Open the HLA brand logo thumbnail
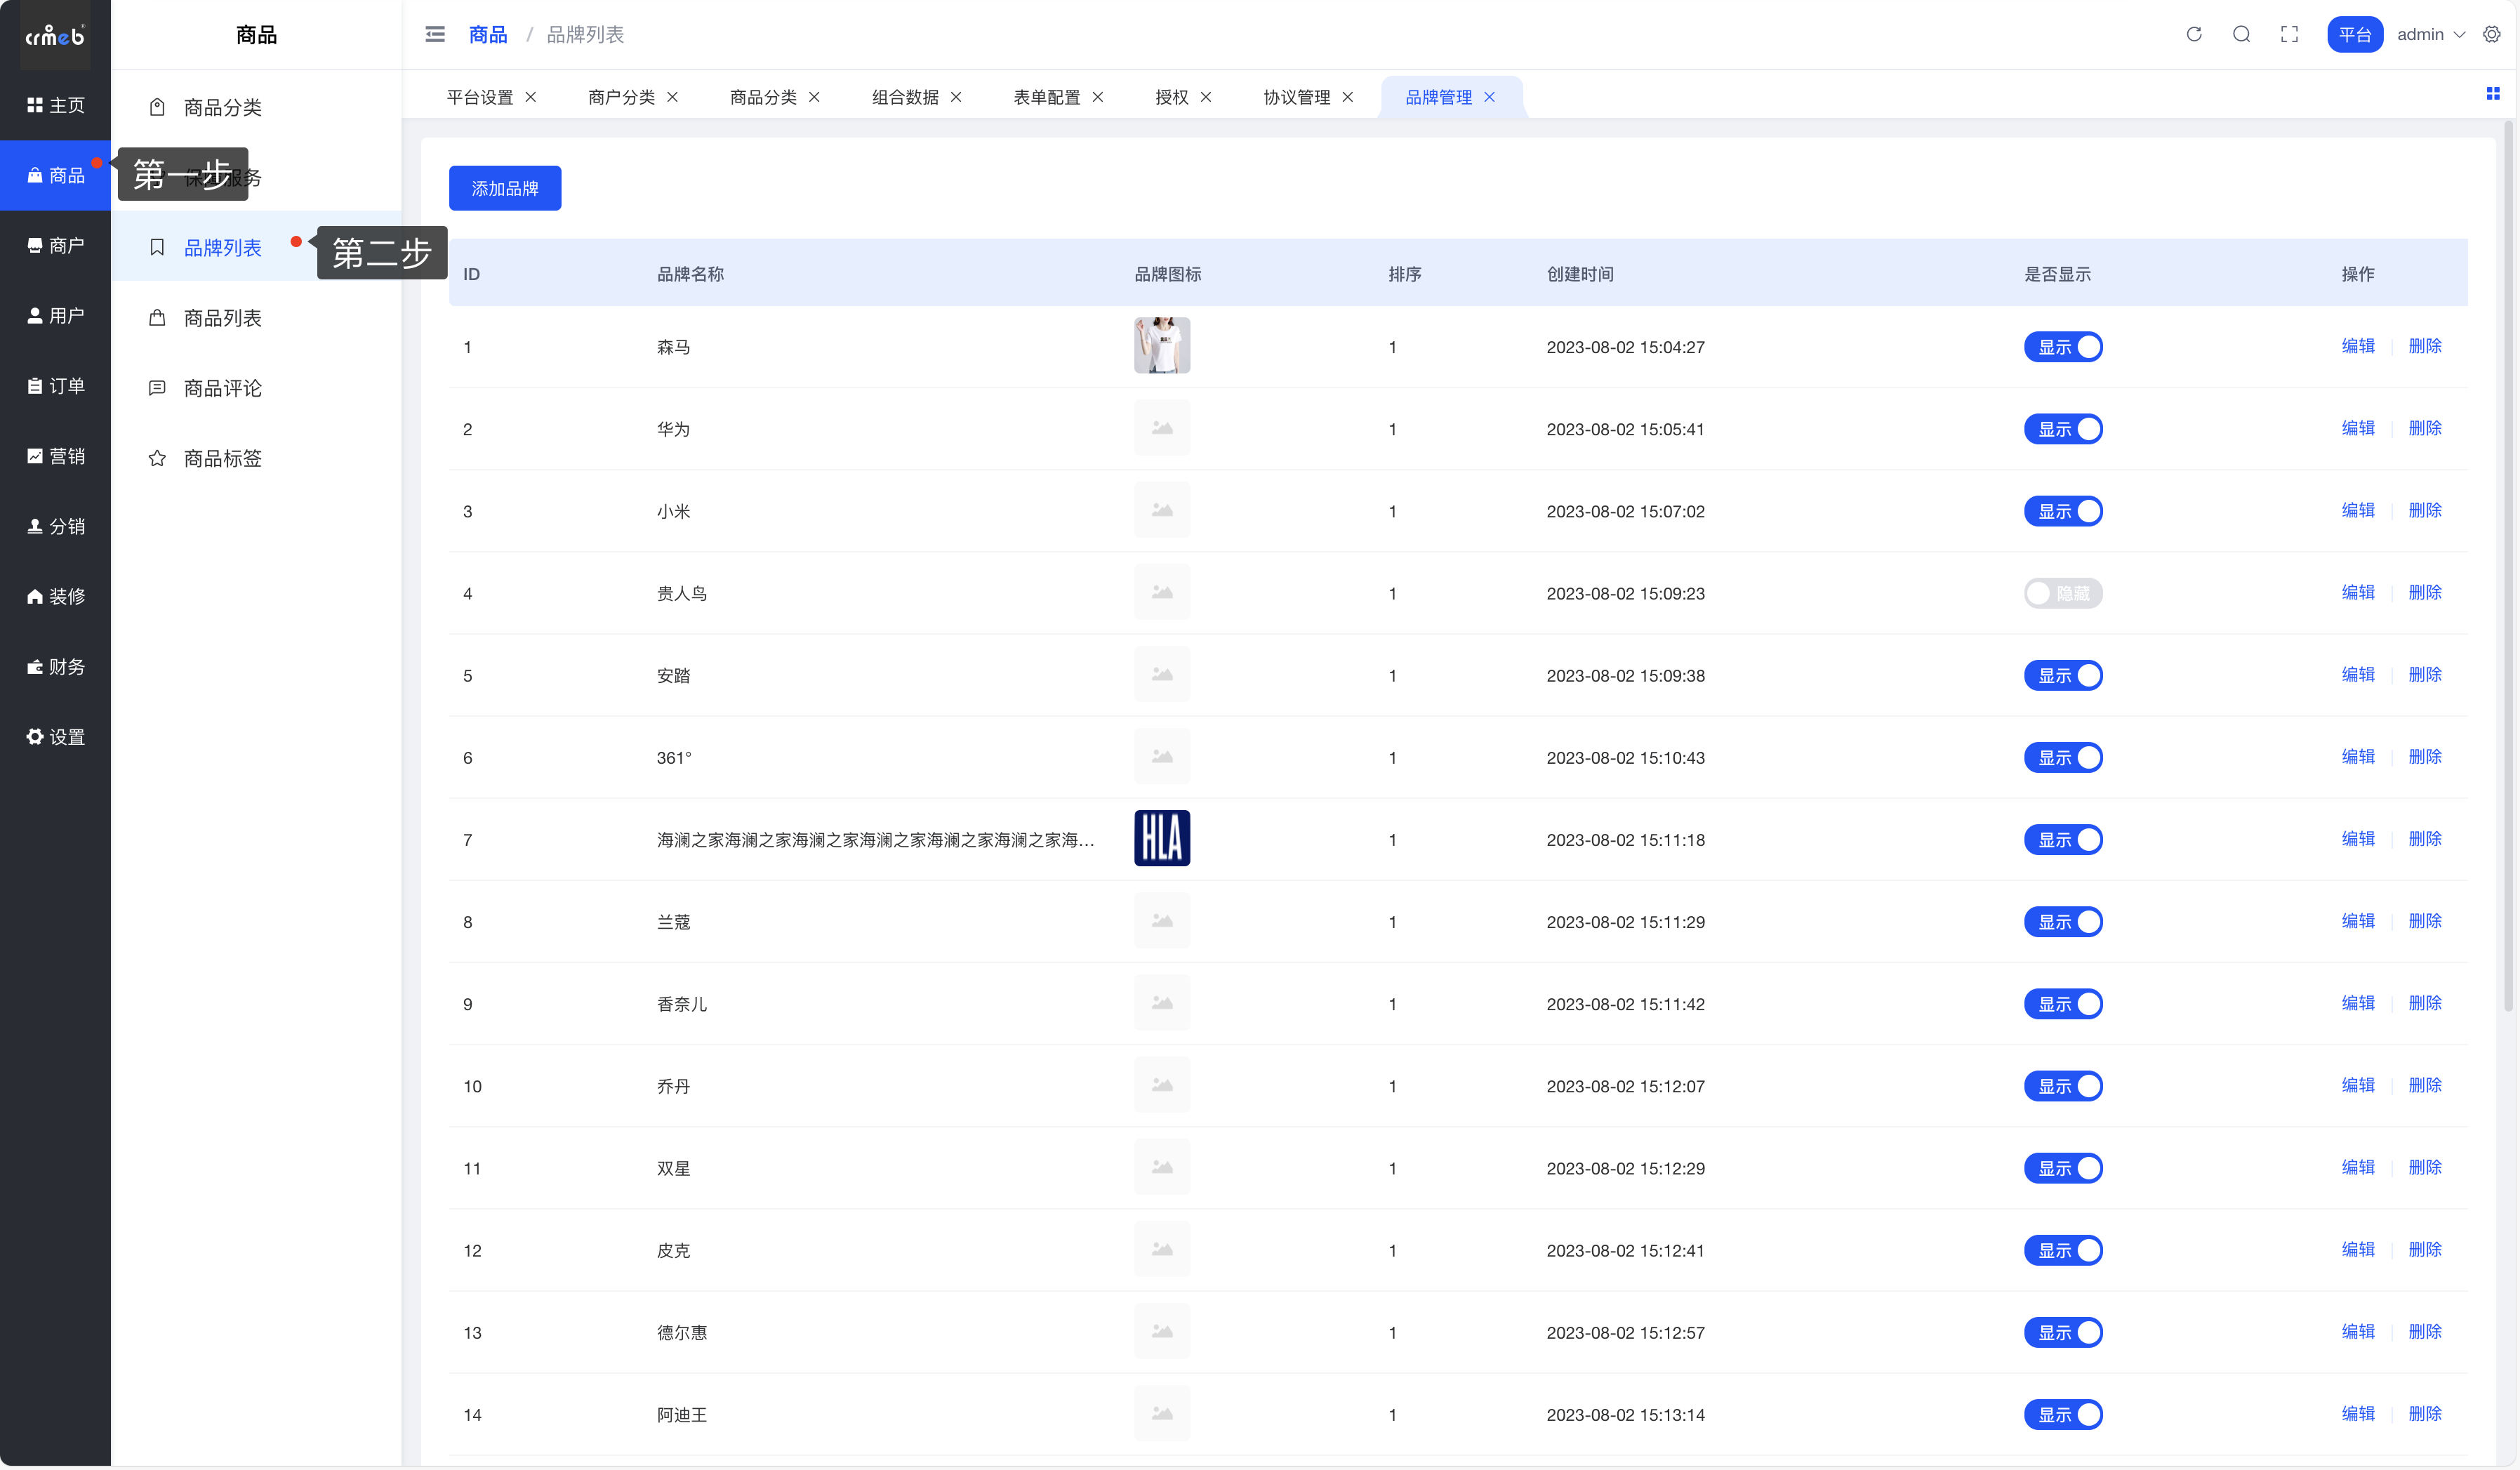 (1161, 838)
